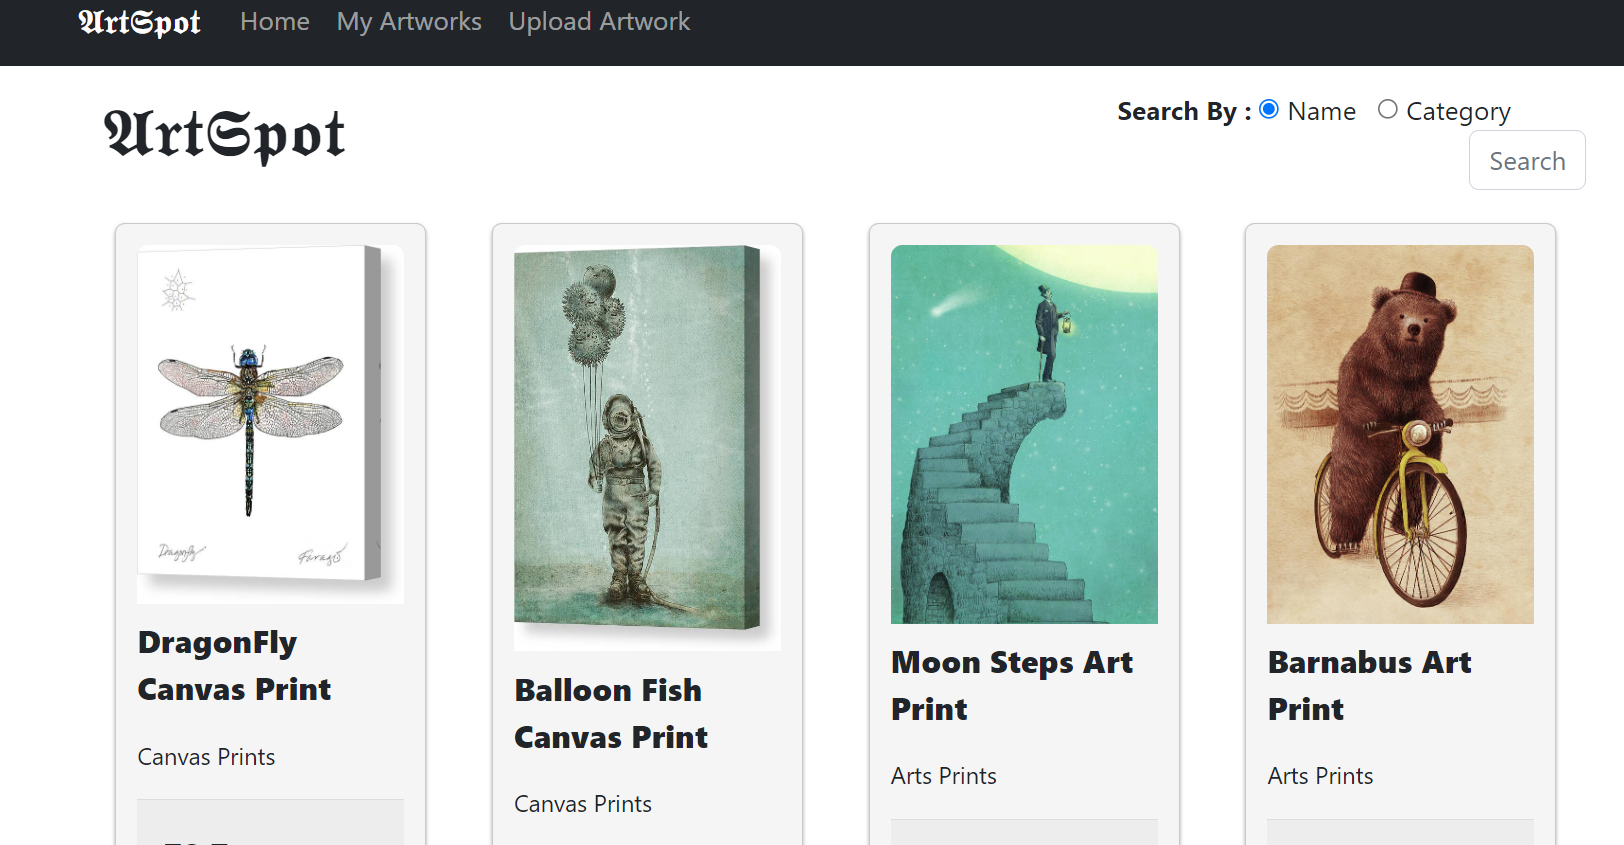Open the Upload Artwork page
The height and width of the screenshot is (845, 1624).
[x=599, y=22]
